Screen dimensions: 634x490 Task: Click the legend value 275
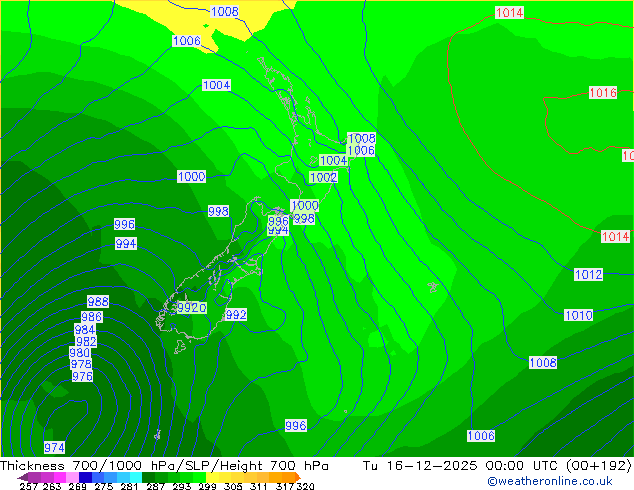(104, 486)
